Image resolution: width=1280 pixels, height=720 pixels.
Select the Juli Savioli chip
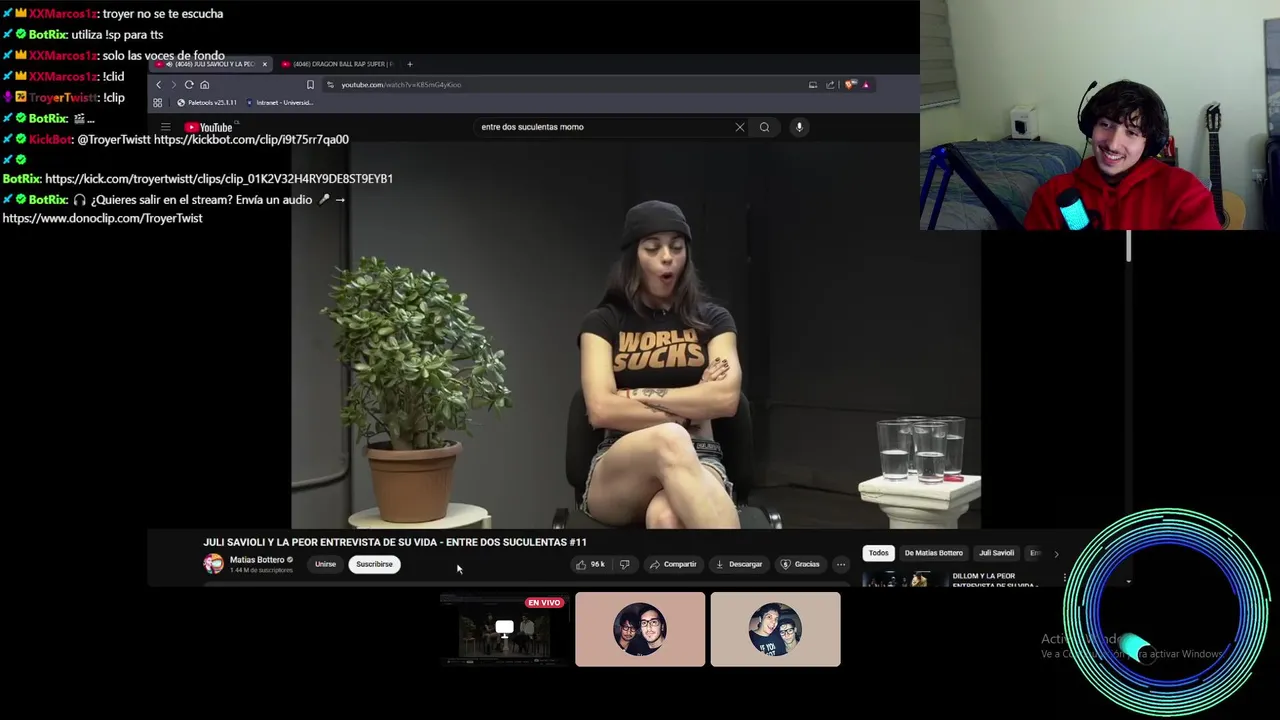996,553
